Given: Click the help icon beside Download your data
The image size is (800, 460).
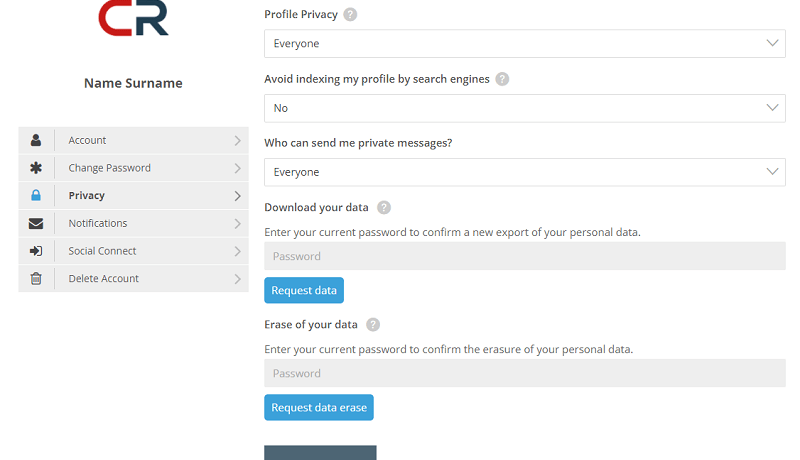Looking at the screenshot, I should pos(384,208).
